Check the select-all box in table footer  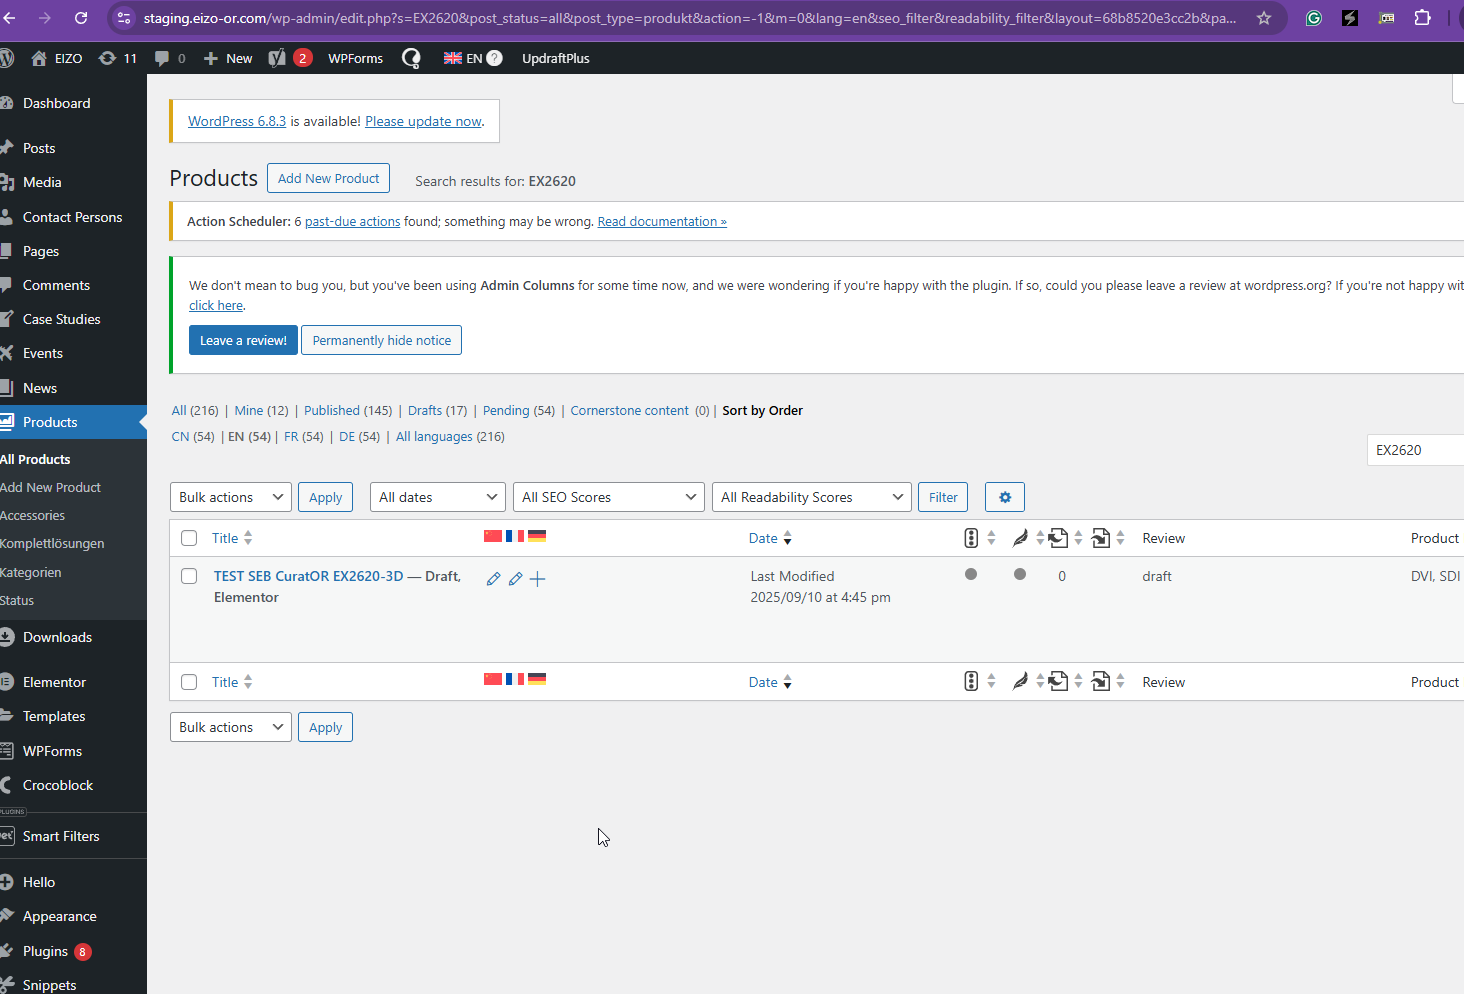pos(189,682)
